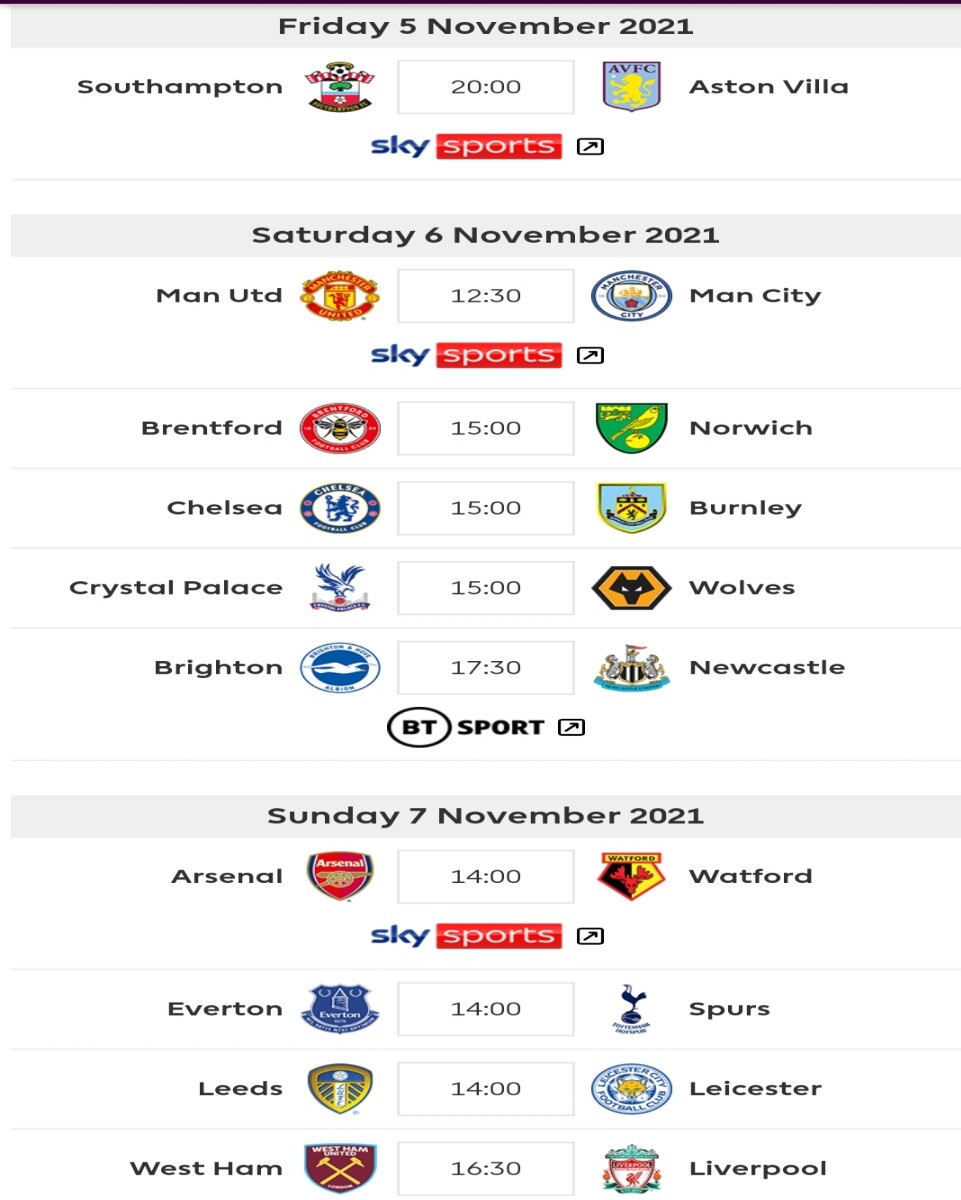Viewport: 961px width, 1200px height.
Task: Select the Manchester City badge
Action: [632, 296]
